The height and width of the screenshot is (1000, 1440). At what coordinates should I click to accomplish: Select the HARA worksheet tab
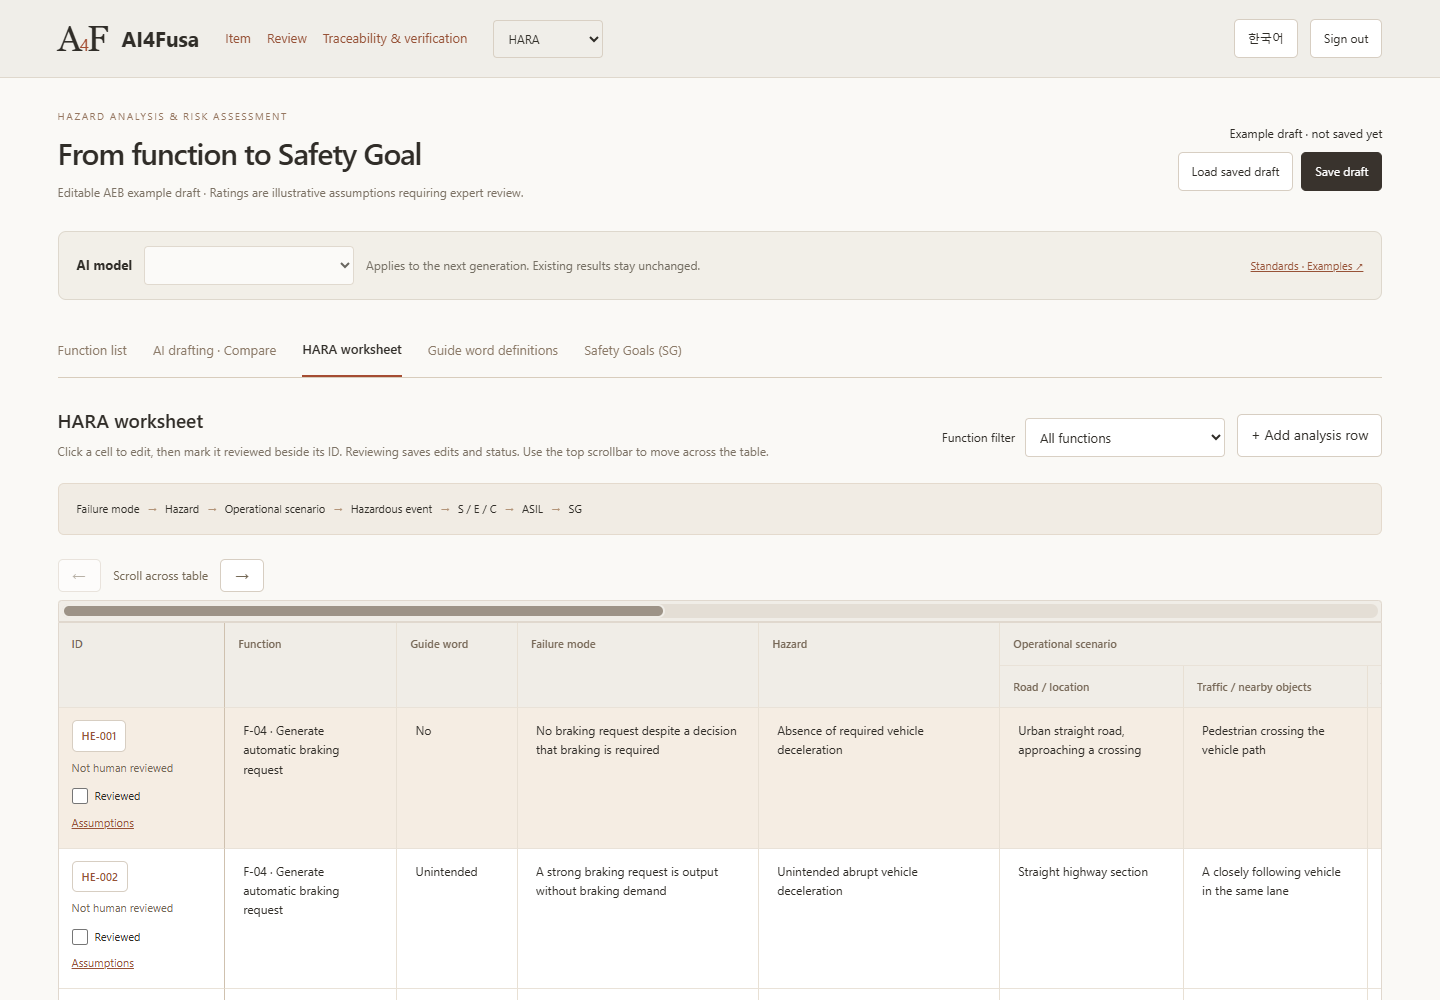pyautogui.click(x=352, y=350)
